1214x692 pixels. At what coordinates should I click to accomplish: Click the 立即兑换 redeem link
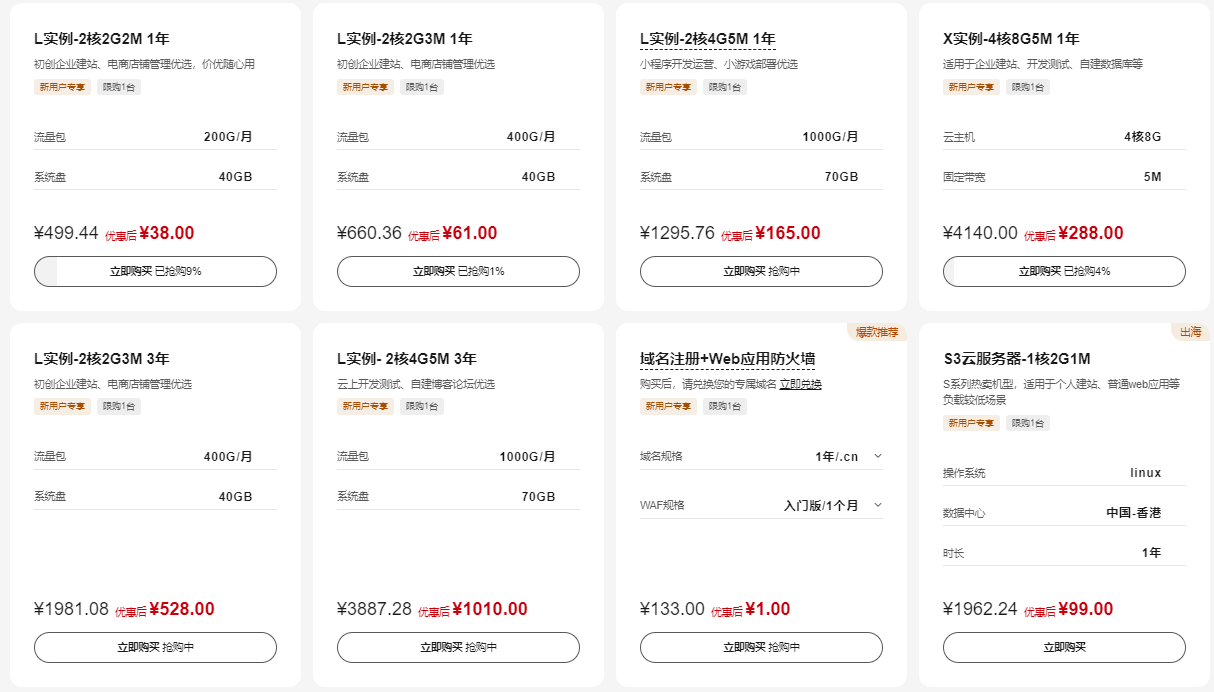(800, 384)
